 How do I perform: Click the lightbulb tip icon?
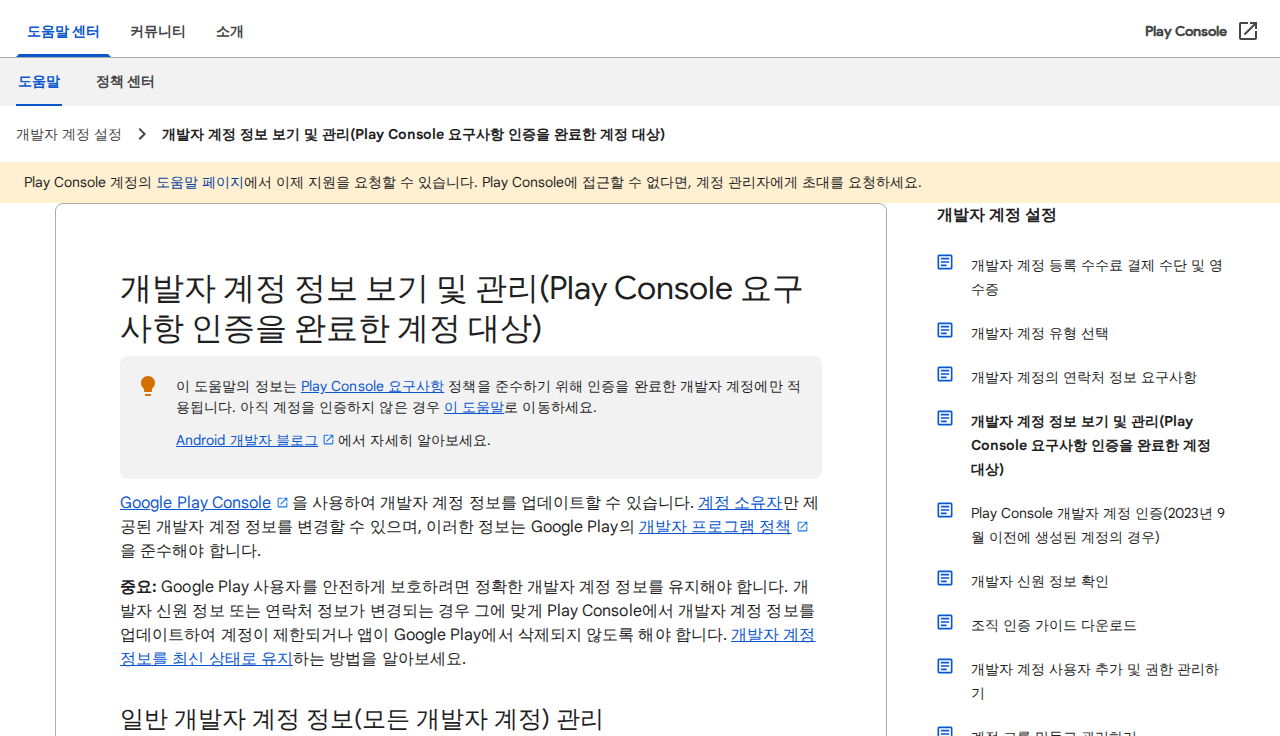(148, 386)
